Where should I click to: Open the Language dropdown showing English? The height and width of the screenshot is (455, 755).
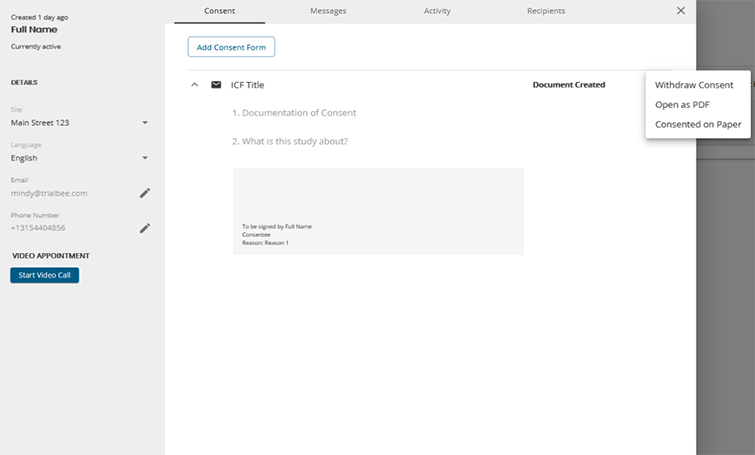coord(80,158)
